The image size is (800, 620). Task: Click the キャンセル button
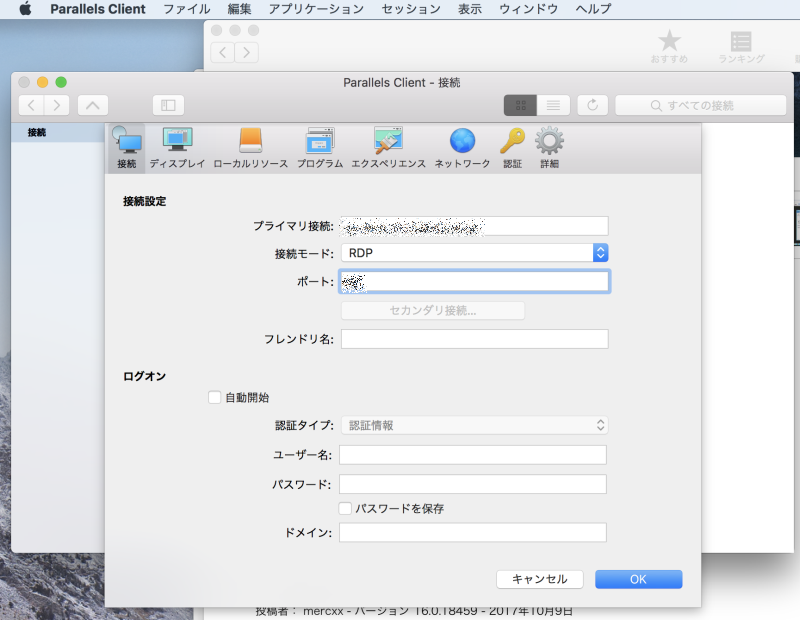coord(539,579)
